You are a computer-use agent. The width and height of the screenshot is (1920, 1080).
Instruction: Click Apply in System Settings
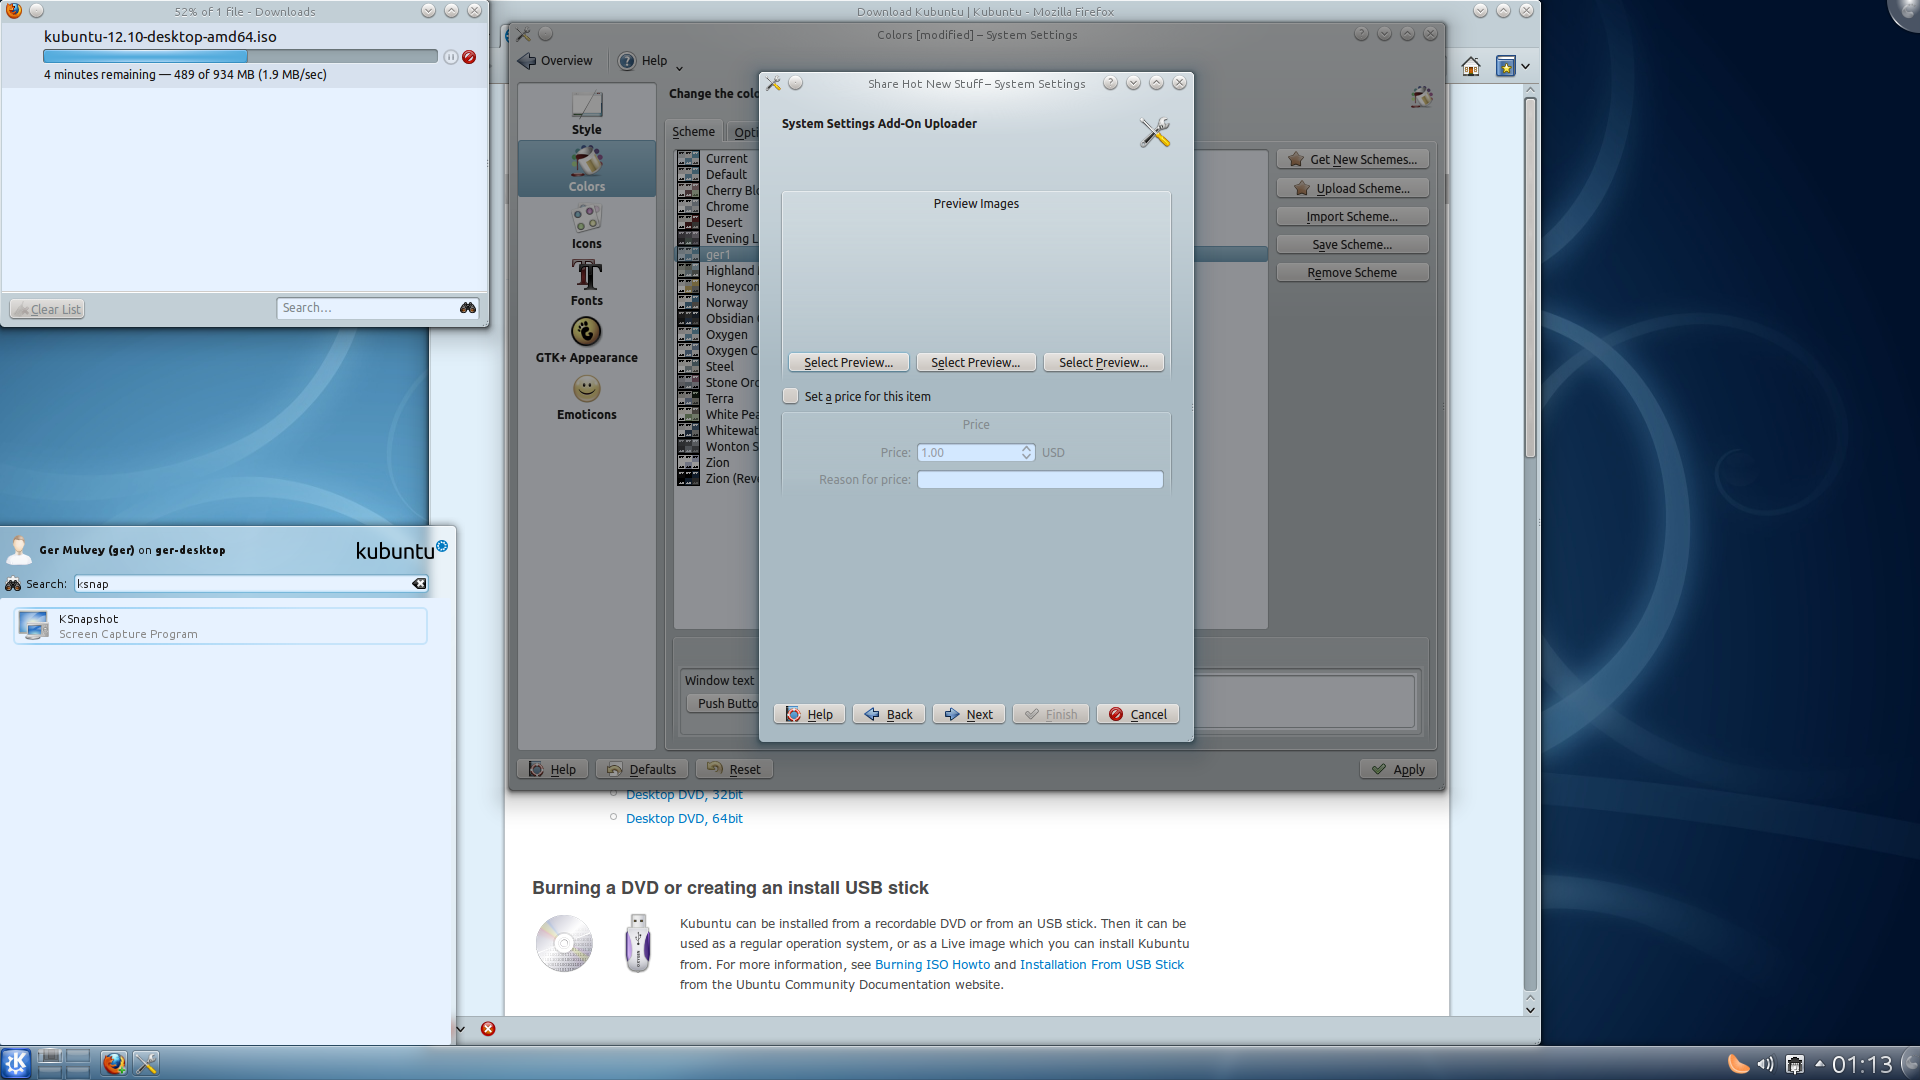pos(1398,769)
